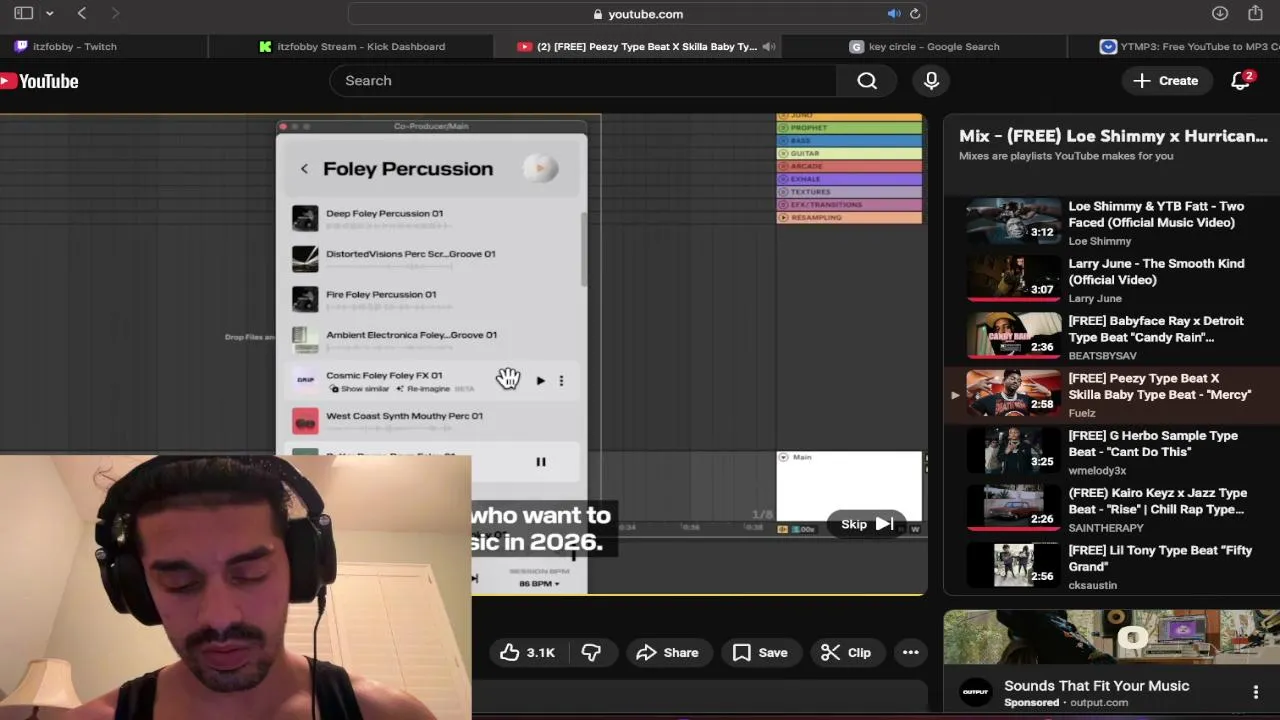Save the video to a playlist
The width and height of the screenshot is (1280, 720).
pos(760,652)
